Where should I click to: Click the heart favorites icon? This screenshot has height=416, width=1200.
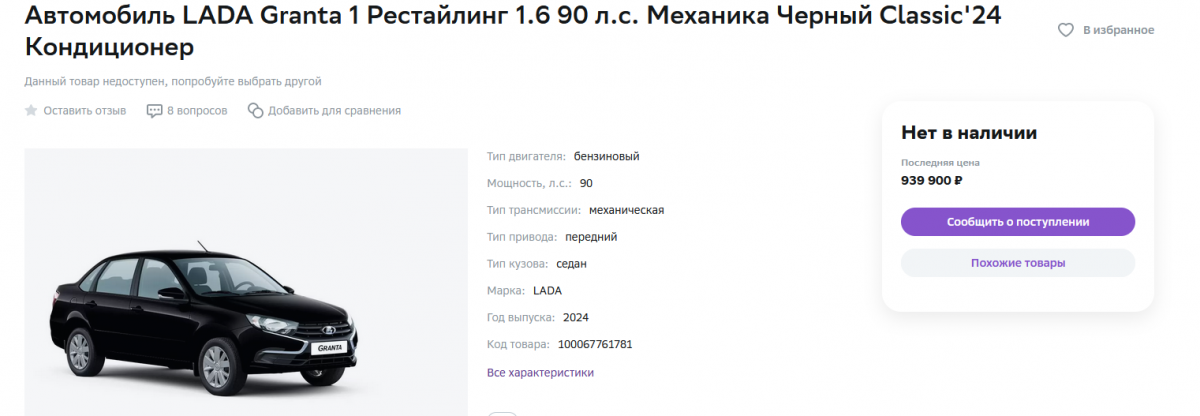point(1066,30)
